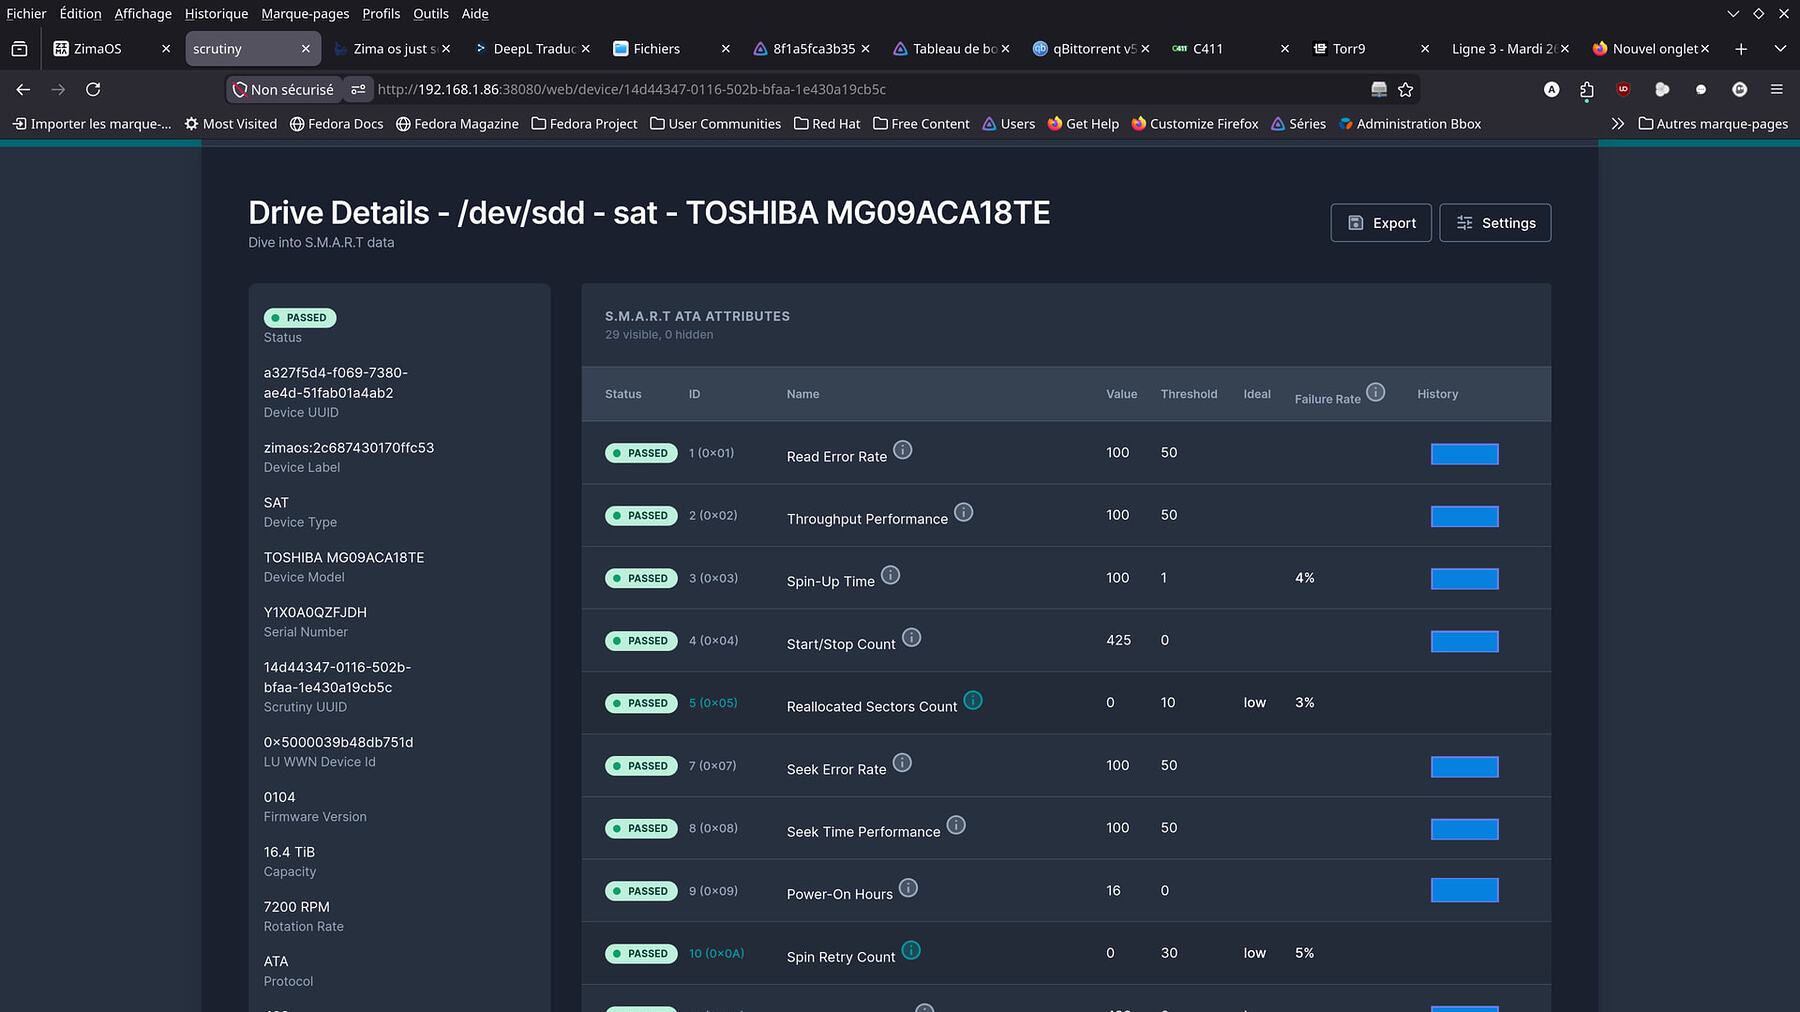Image resolution: width=1800 pixels, height=1012 pixels.
Task: Open the Historique menu
Action: coord(216,14)
